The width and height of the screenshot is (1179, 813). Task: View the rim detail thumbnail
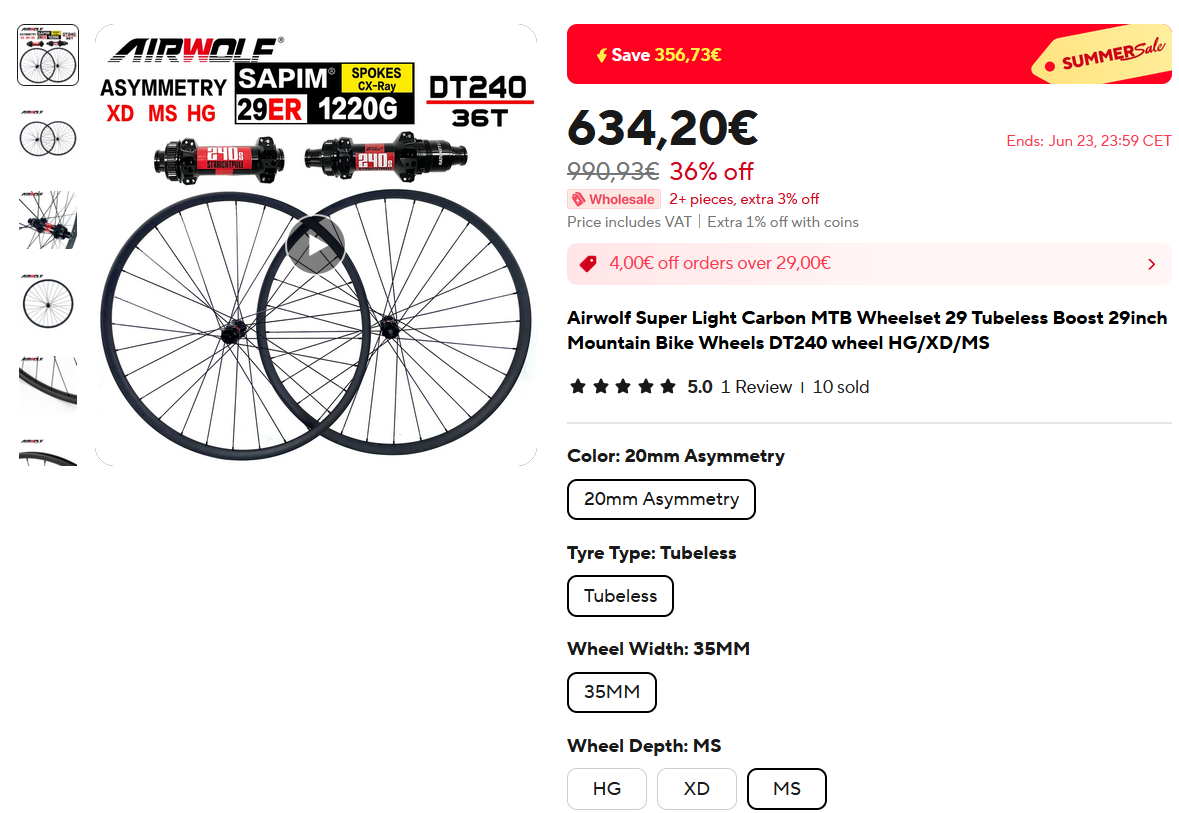coord(48,383)
